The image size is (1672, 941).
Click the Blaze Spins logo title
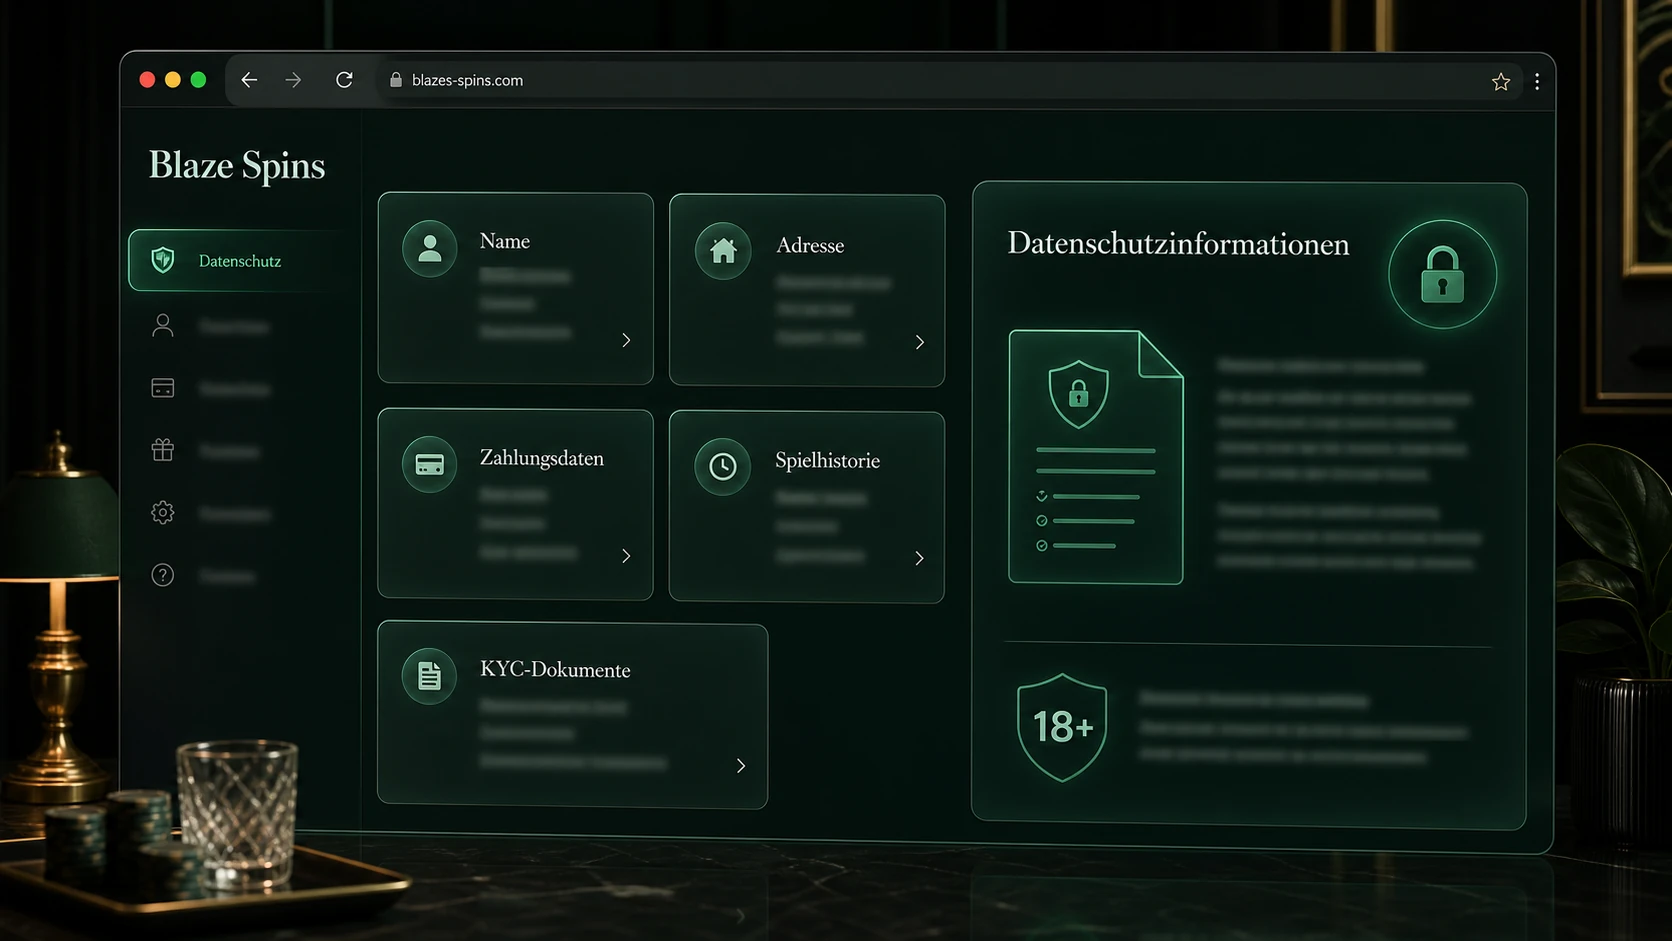[237, 166]
